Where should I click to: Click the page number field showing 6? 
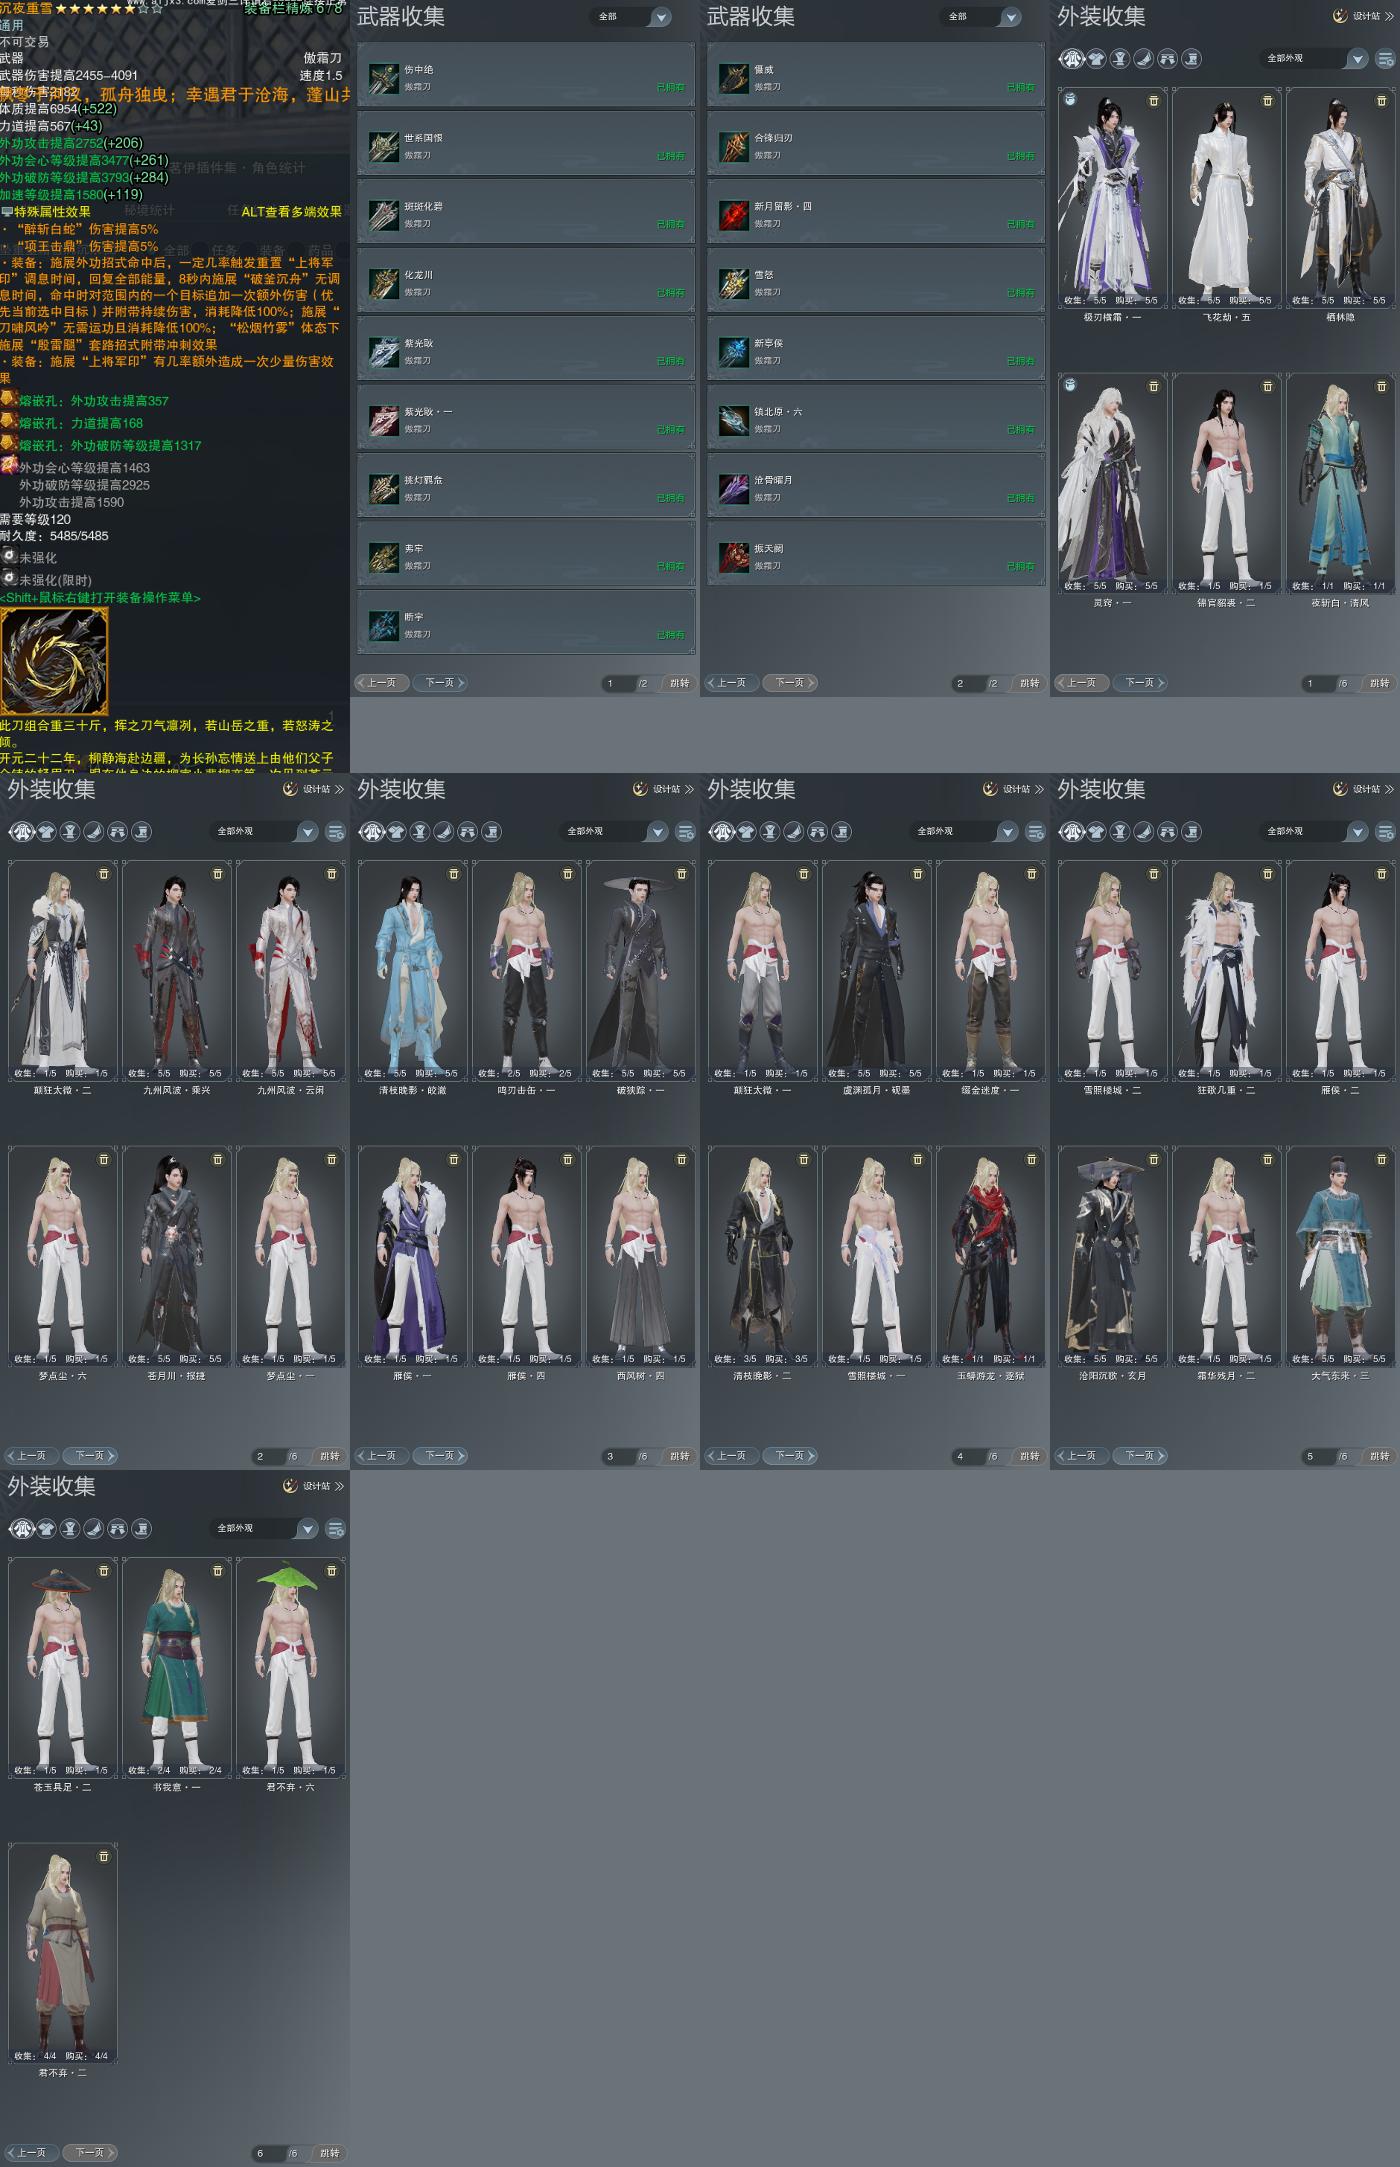[265, 2153]
